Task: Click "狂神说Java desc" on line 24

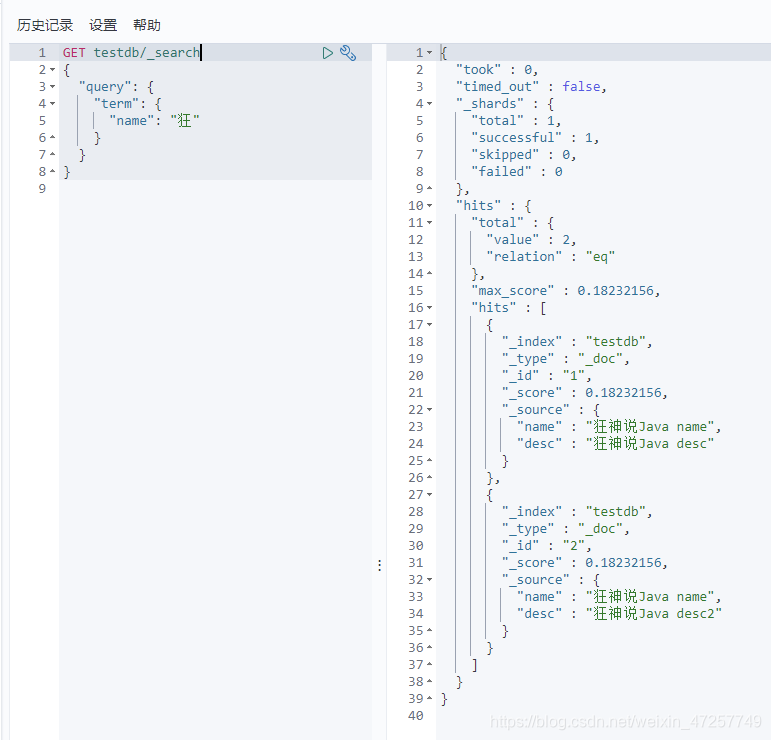Action: pyautogui.click(x=650, y=444)
